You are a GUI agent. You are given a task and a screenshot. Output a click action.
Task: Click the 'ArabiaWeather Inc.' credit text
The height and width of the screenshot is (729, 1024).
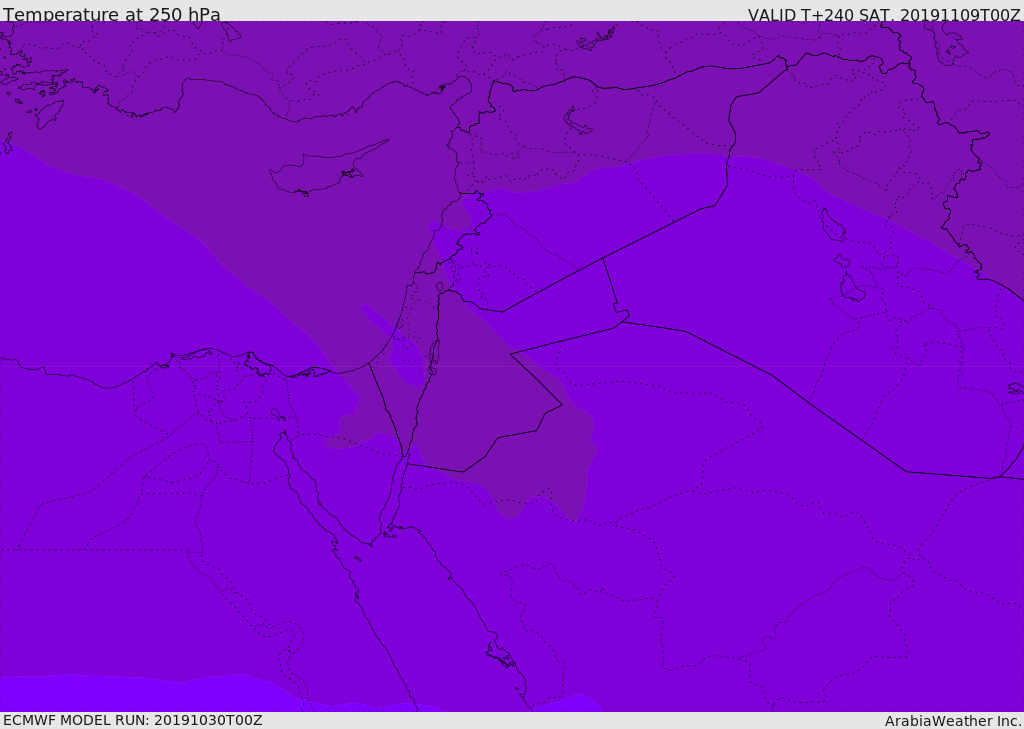[953, 721]
